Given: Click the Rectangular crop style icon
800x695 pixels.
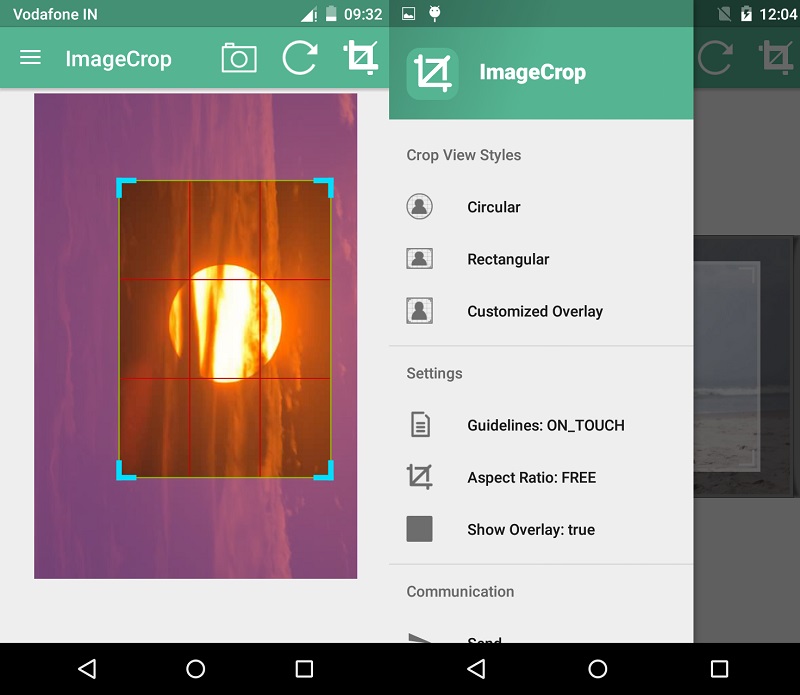Looking at the screenshot, I should pyautogui.click(x=420, y=259).
